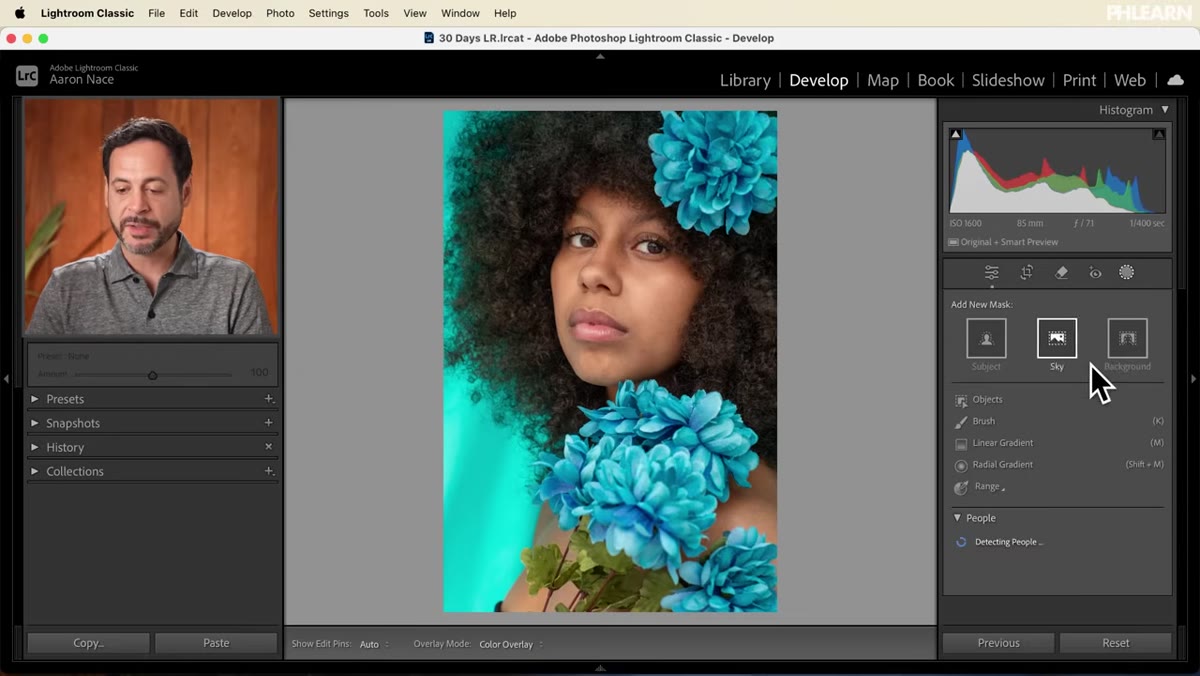
Task: Open the File menu
Action: (x=156, y=13)
